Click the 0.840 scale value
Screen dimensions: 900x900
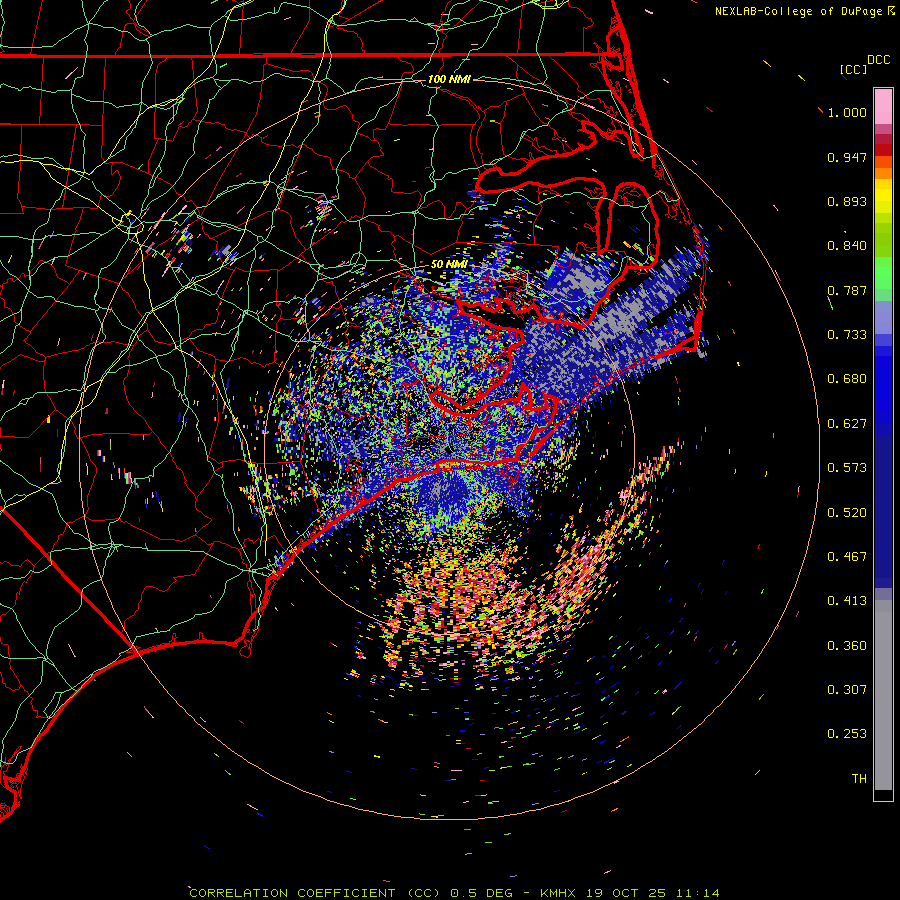[x=847, y=246]
